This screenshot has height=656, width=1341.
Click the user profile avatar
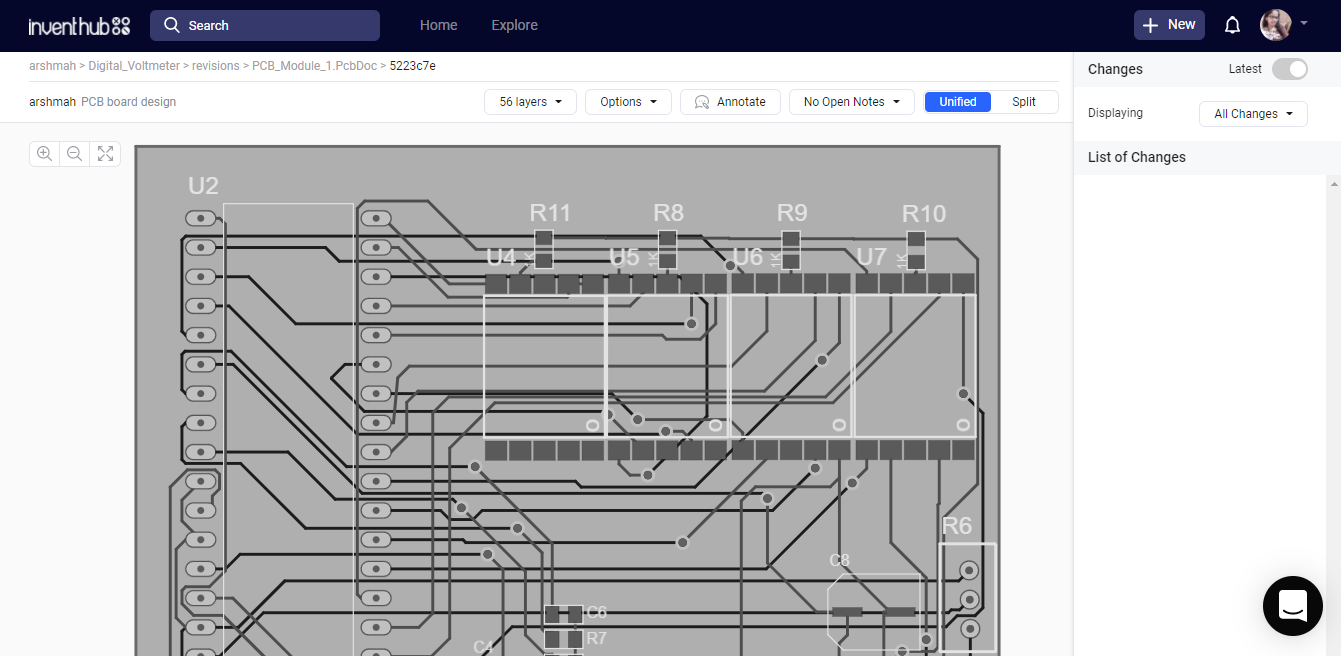tap(1275, 25)
